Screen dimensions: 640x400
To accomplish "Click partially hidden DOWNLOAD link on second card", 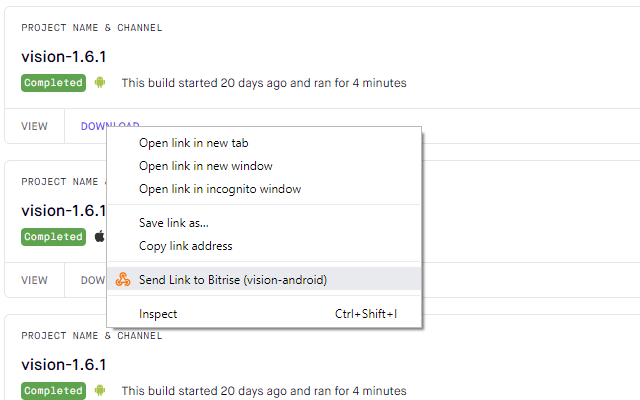I will pos(93,280).
